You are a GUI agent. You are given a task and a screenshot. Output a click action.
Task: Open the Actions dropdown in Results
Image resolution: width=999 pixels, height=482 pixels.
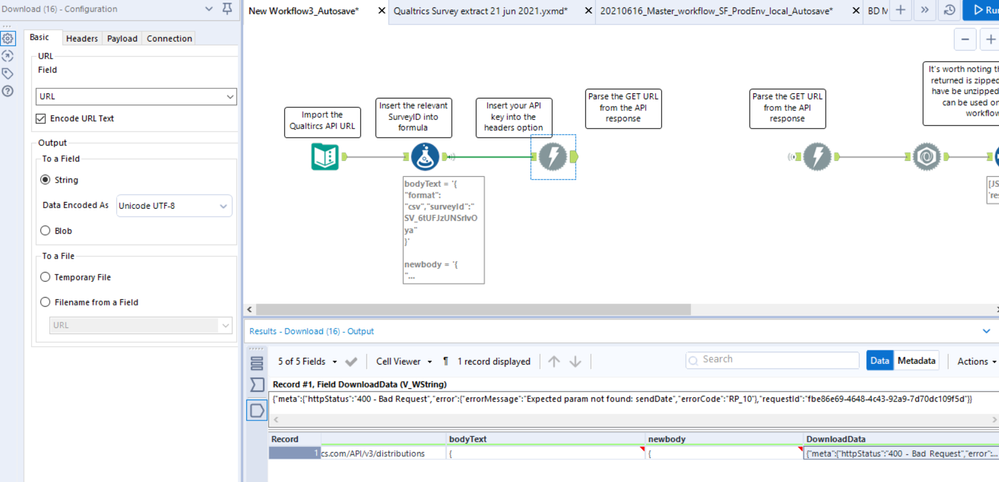[x=977, y=362]
